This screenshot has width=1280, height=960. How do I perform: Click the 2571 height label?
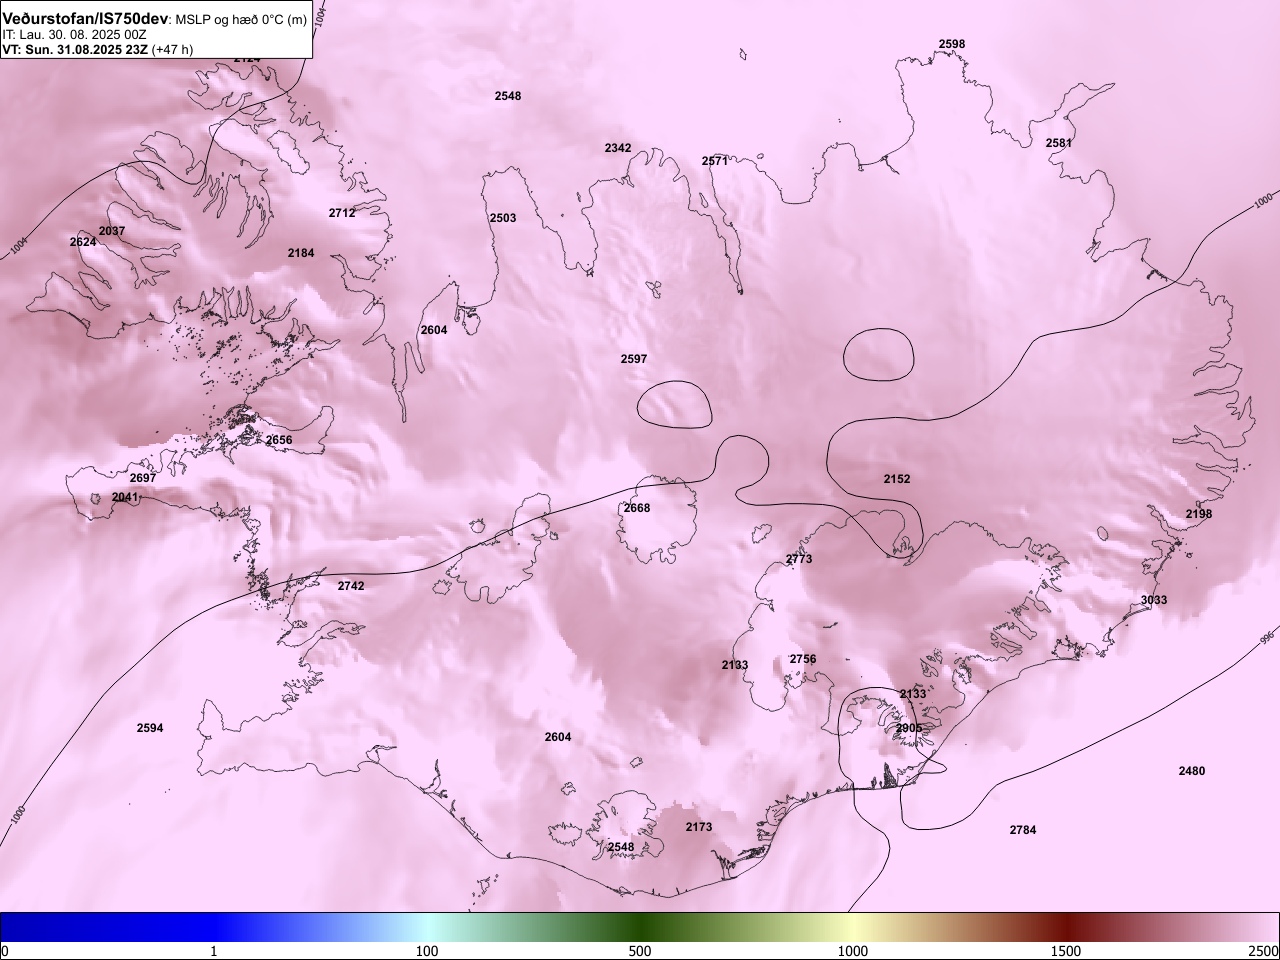coord(715,161)
